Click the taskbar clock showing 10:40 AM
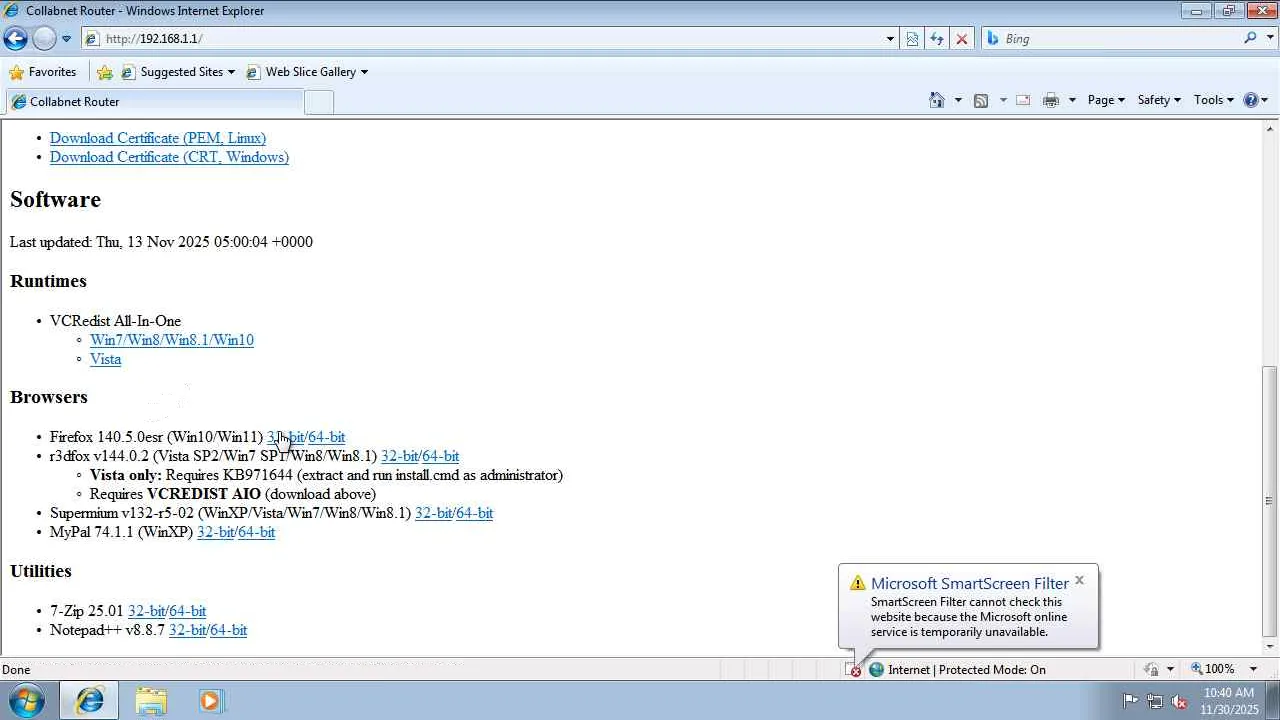This screenshot has width=1280, height=720. 1229,701
